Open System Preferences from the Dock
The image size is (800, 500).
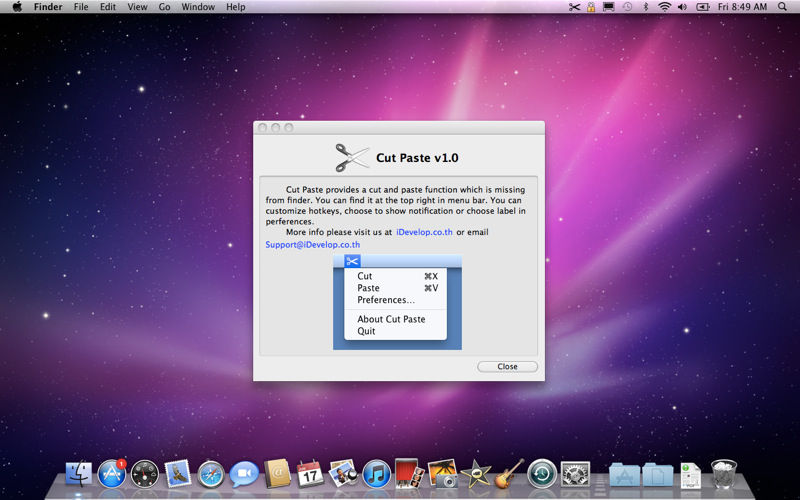(x=576, y=474)
